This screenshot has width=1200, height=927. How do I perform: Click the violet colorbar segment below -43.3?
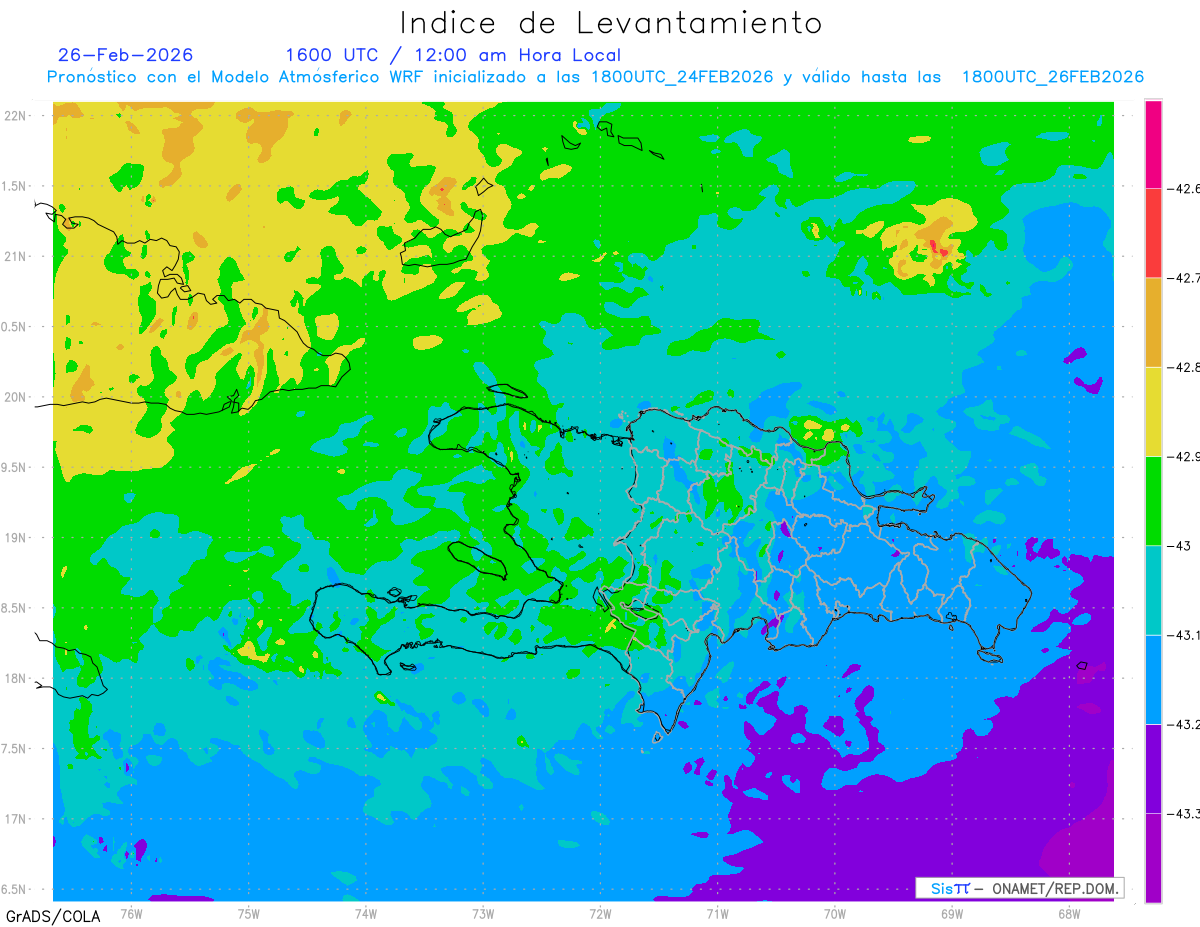click(1153, 857)
